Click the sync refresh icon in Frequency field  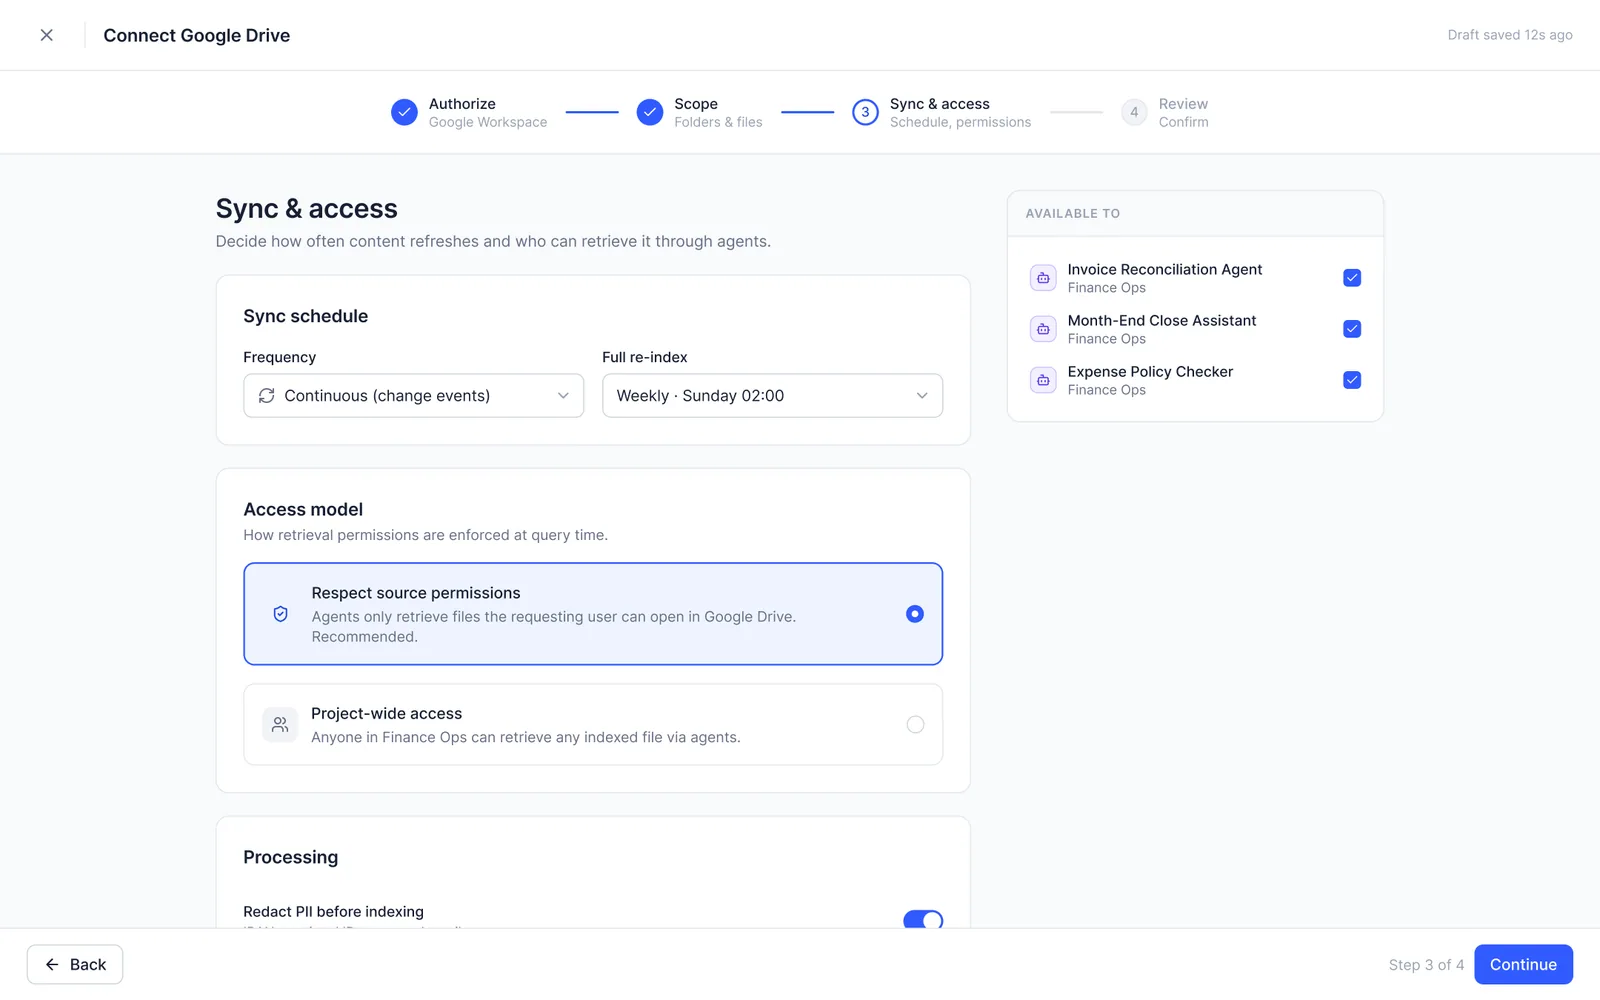[267, 396]
